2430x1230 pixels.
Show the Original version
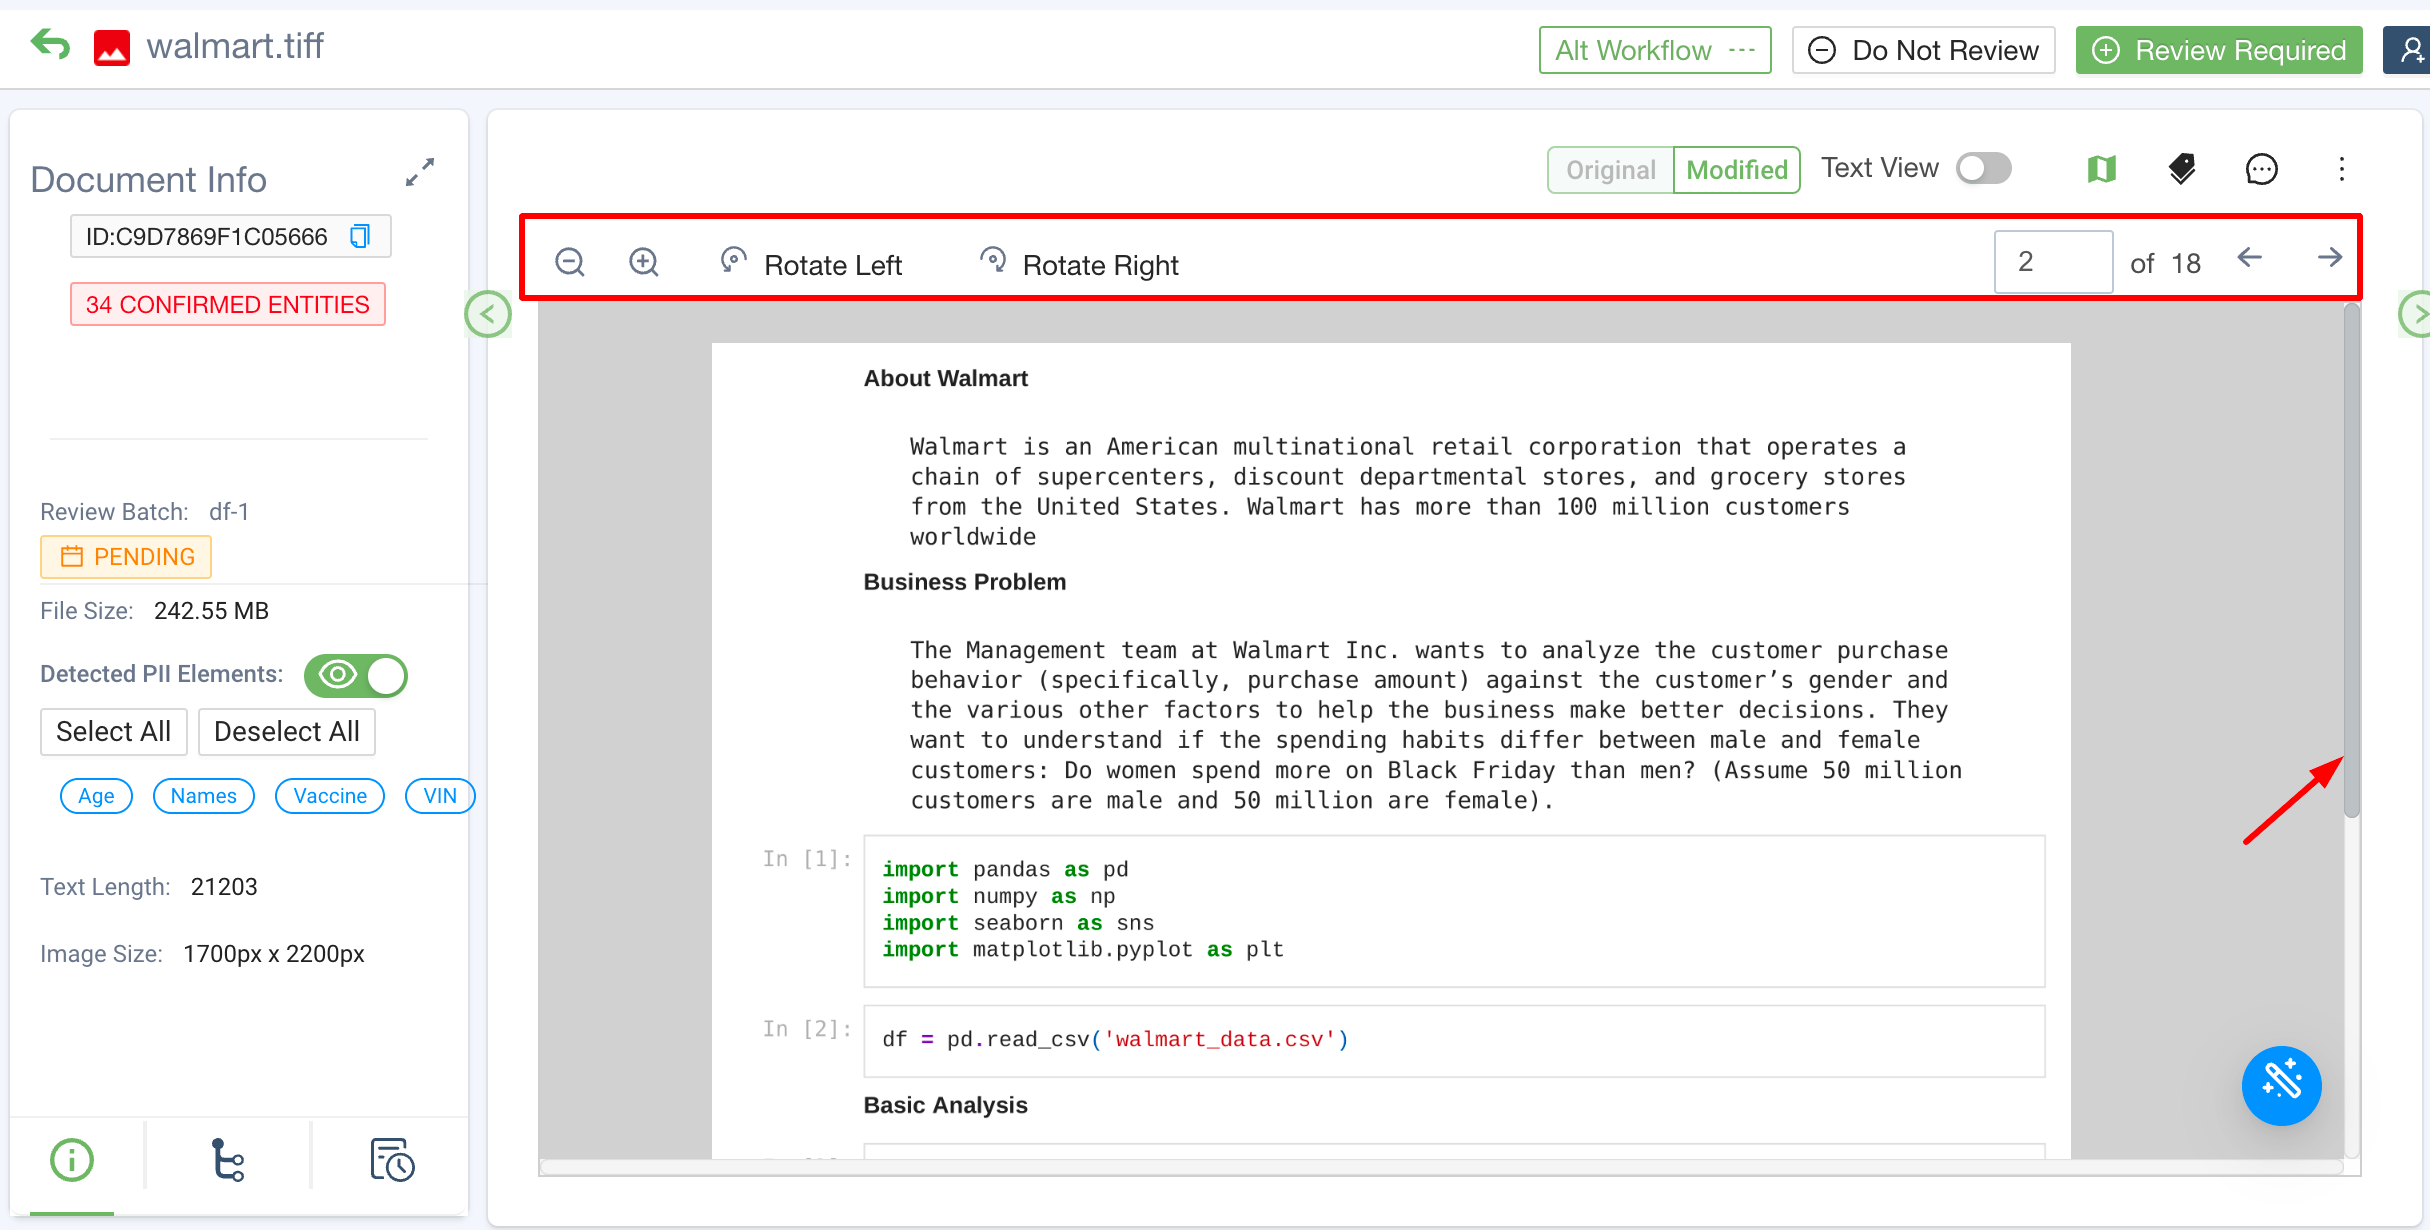click(1611, 170)
